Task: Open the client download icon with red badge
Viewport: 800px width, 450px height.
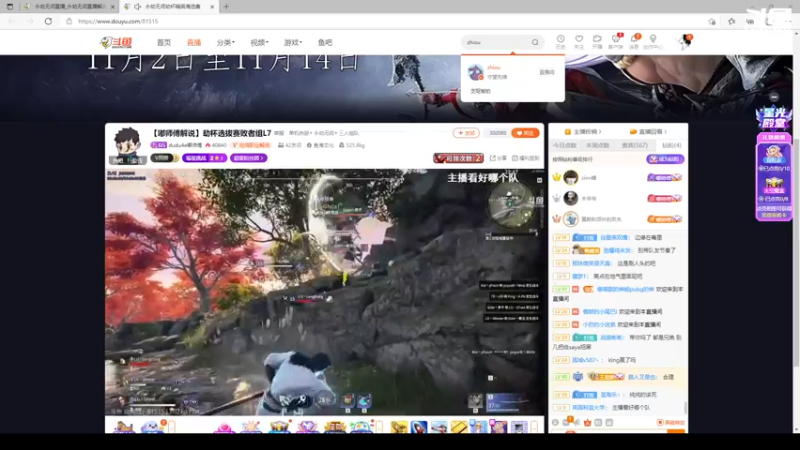Action: point(616,41)
